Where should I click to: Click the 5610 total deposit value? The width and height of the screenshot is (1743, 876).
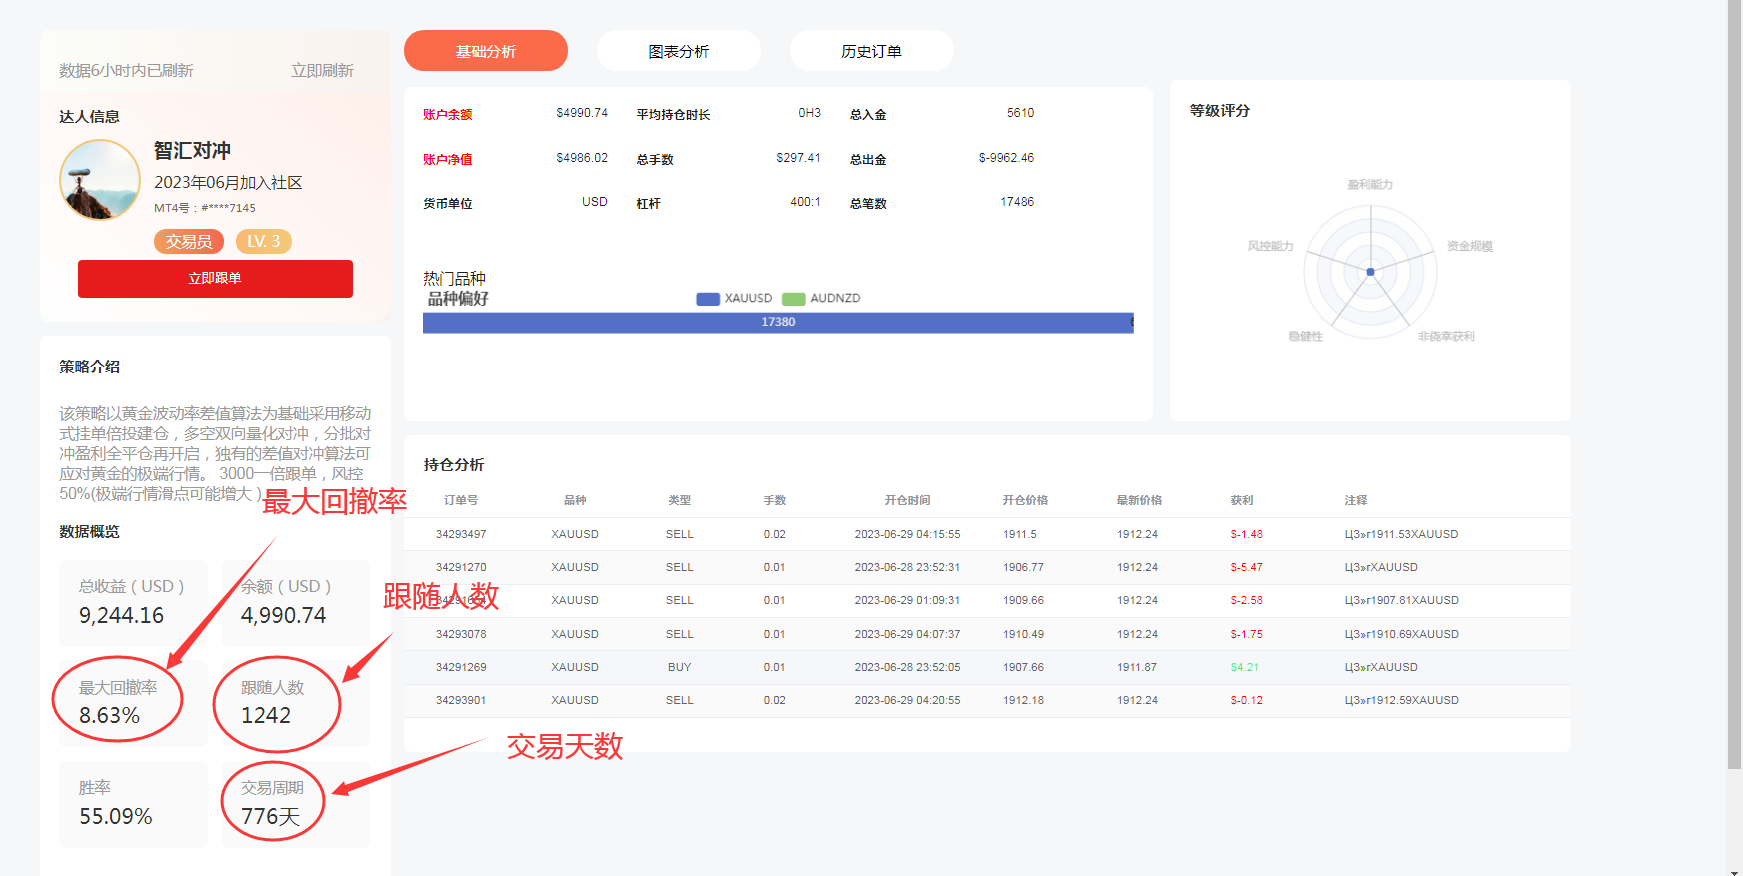pos(1020,113)
